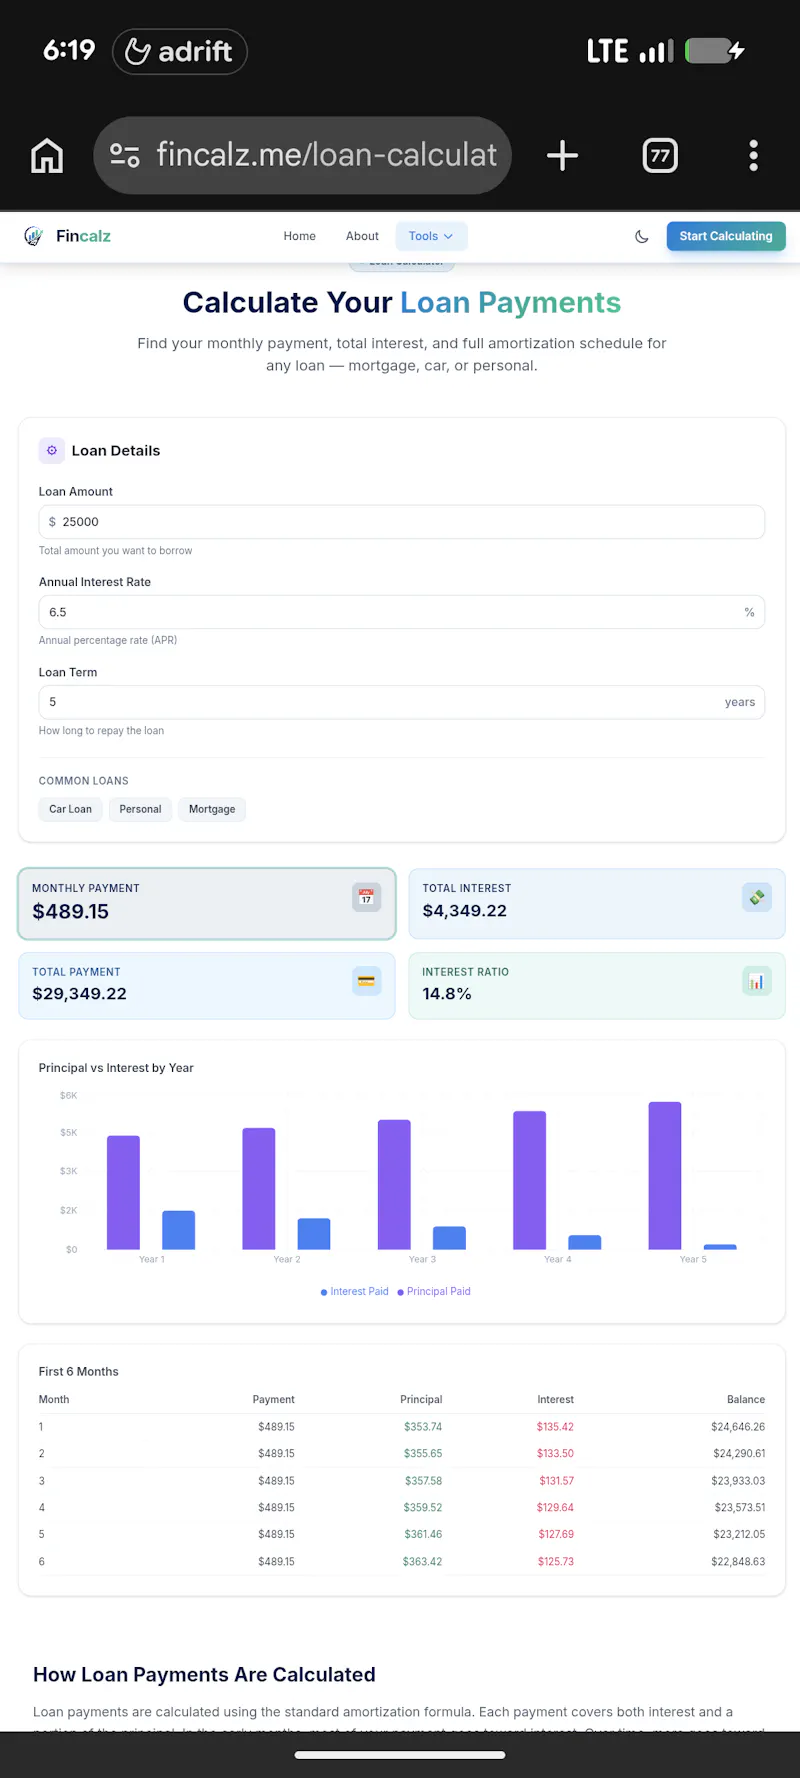The image size is (800, 1778).
Task: Click money icon on Total Interest card
Action: coord(757,897)
